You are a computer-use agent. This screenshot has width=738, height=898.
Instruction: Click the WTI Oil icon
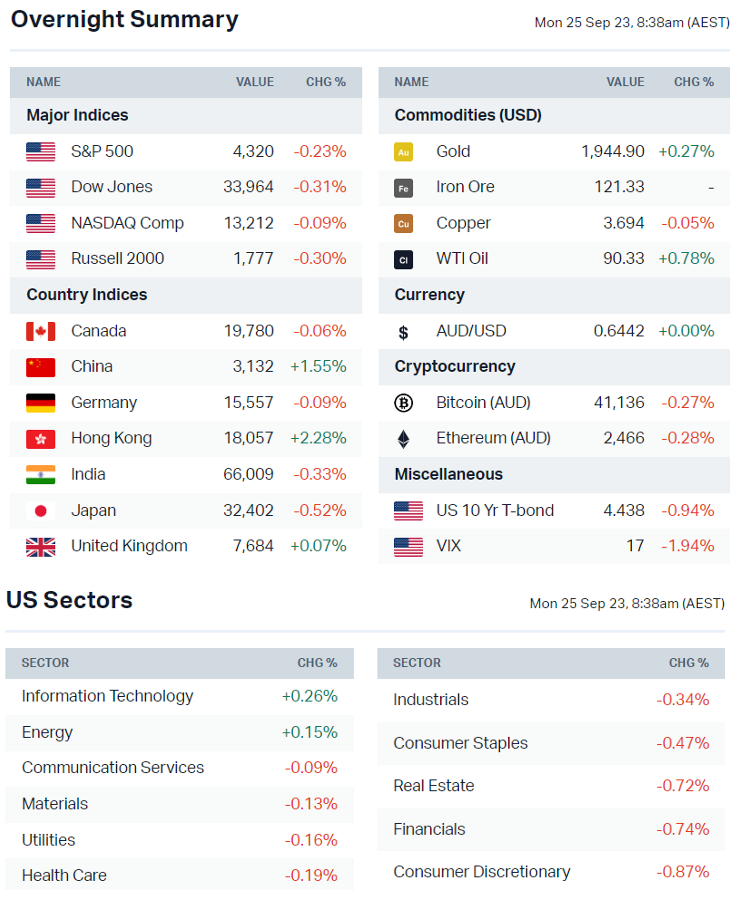(404, 259)
